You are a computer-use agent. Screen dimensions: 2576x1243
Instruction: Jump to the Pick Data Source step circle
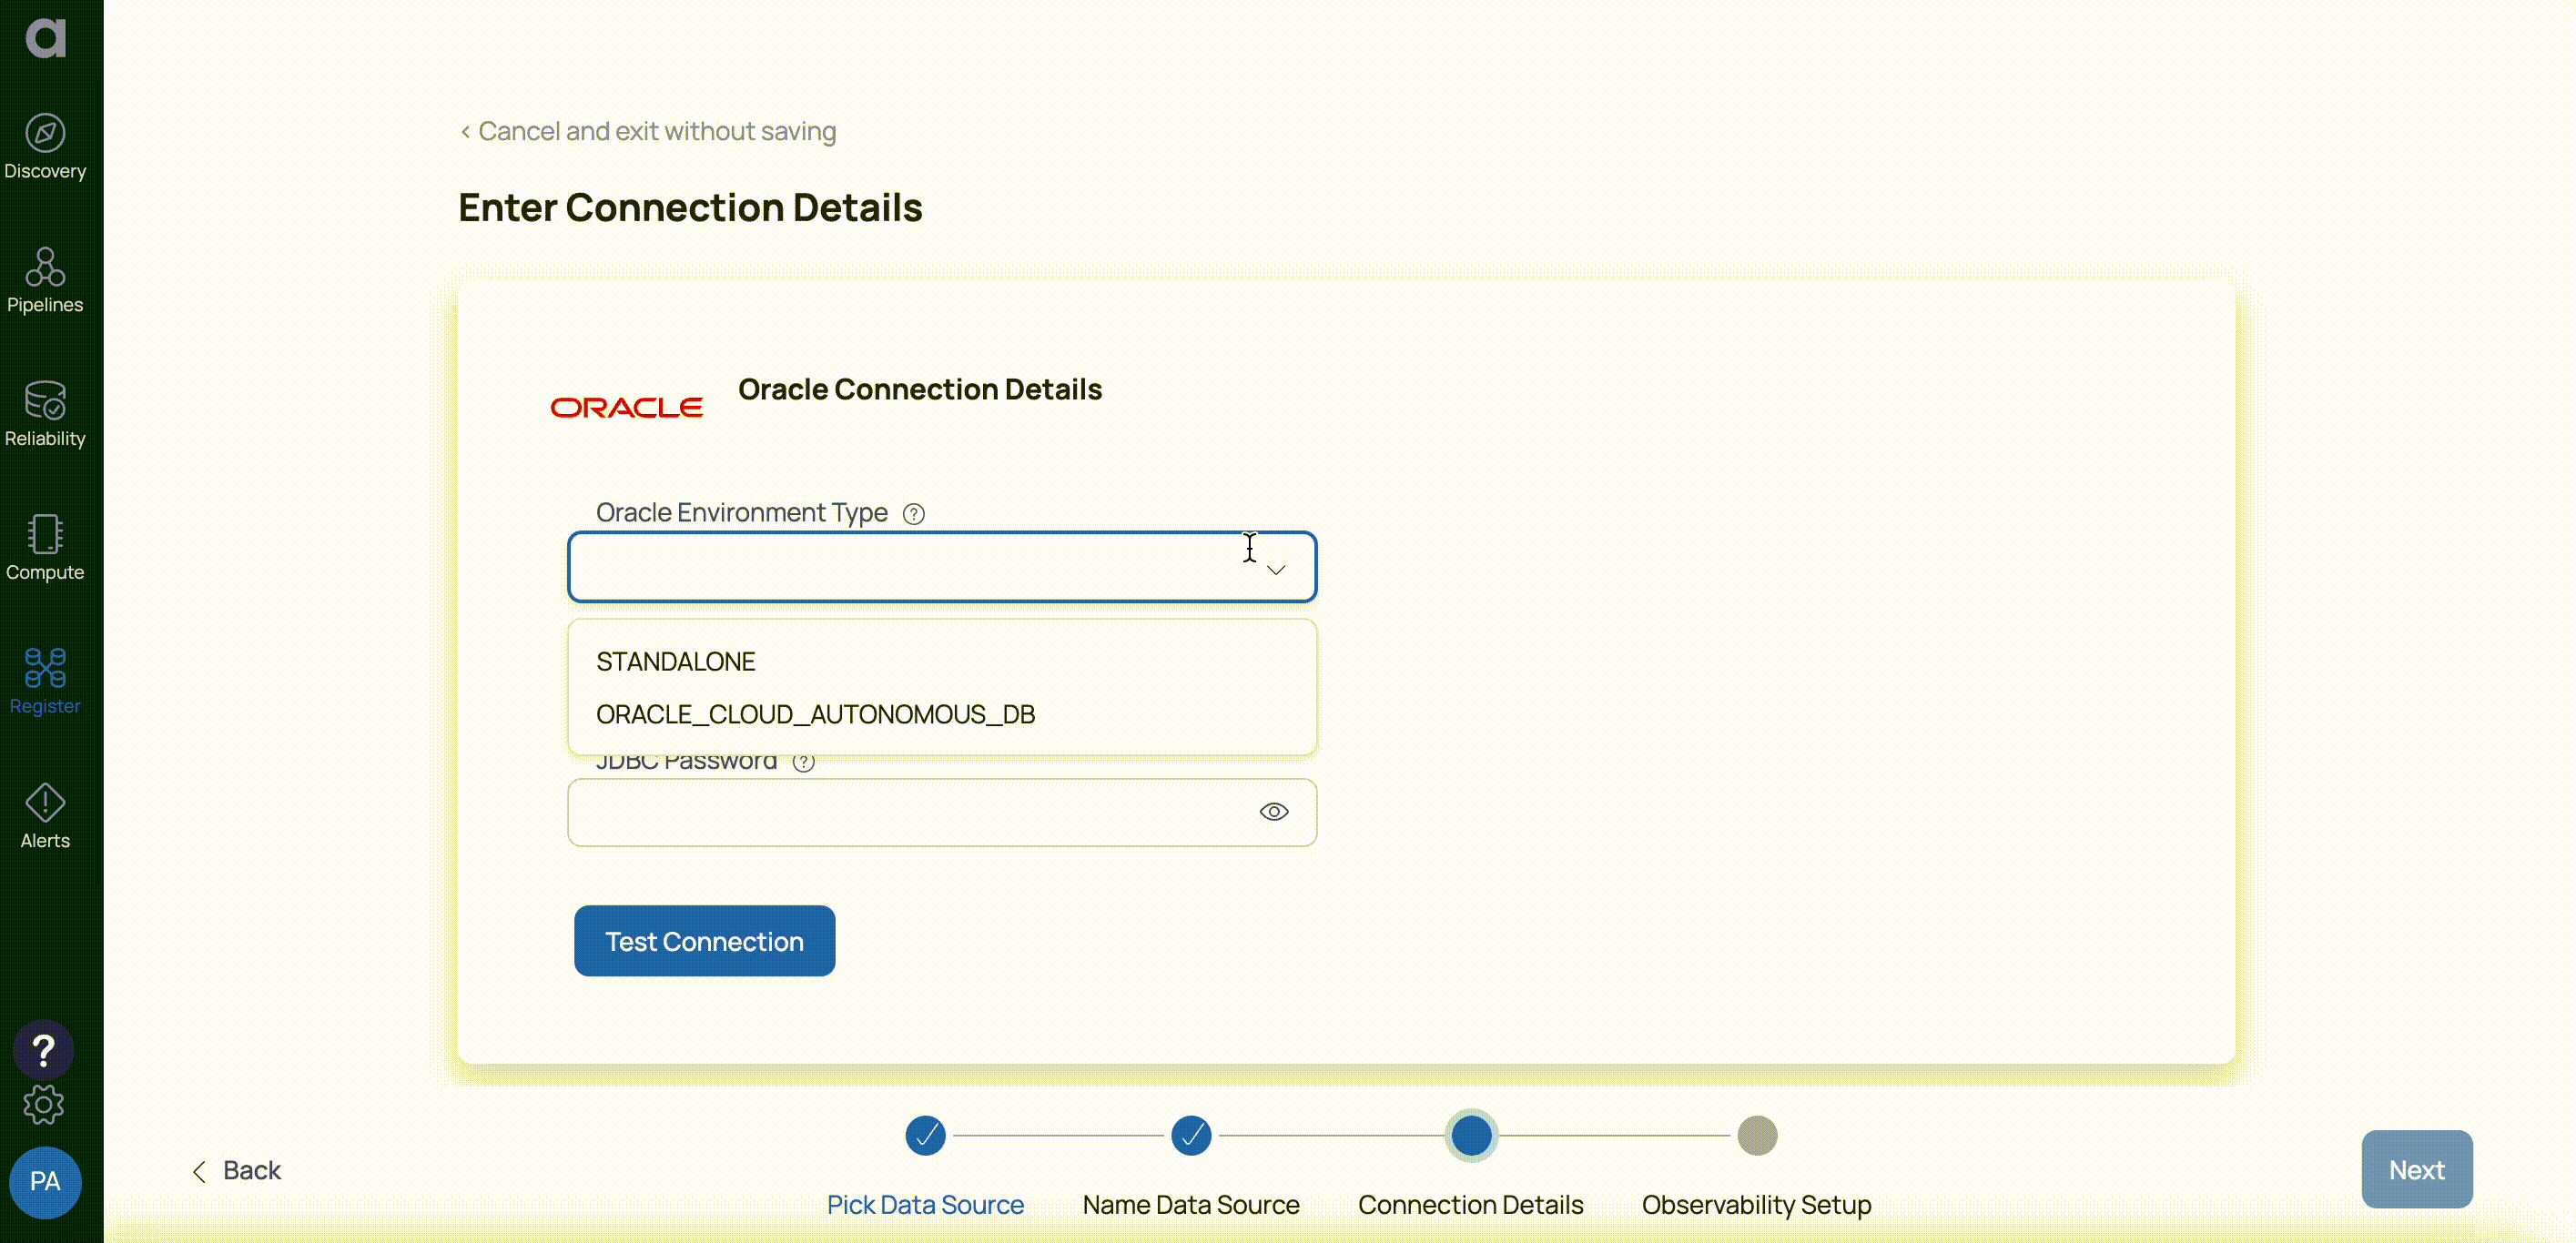coord(925,1136)
